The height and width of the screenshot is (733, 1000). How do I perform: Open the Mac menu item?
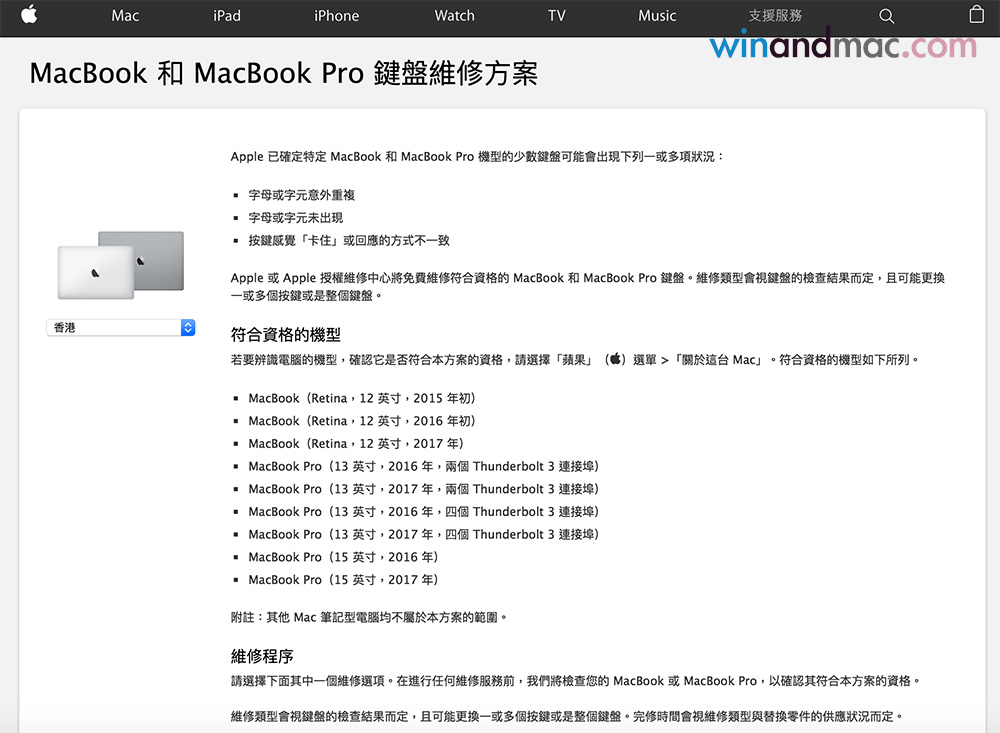click(125, 16)
